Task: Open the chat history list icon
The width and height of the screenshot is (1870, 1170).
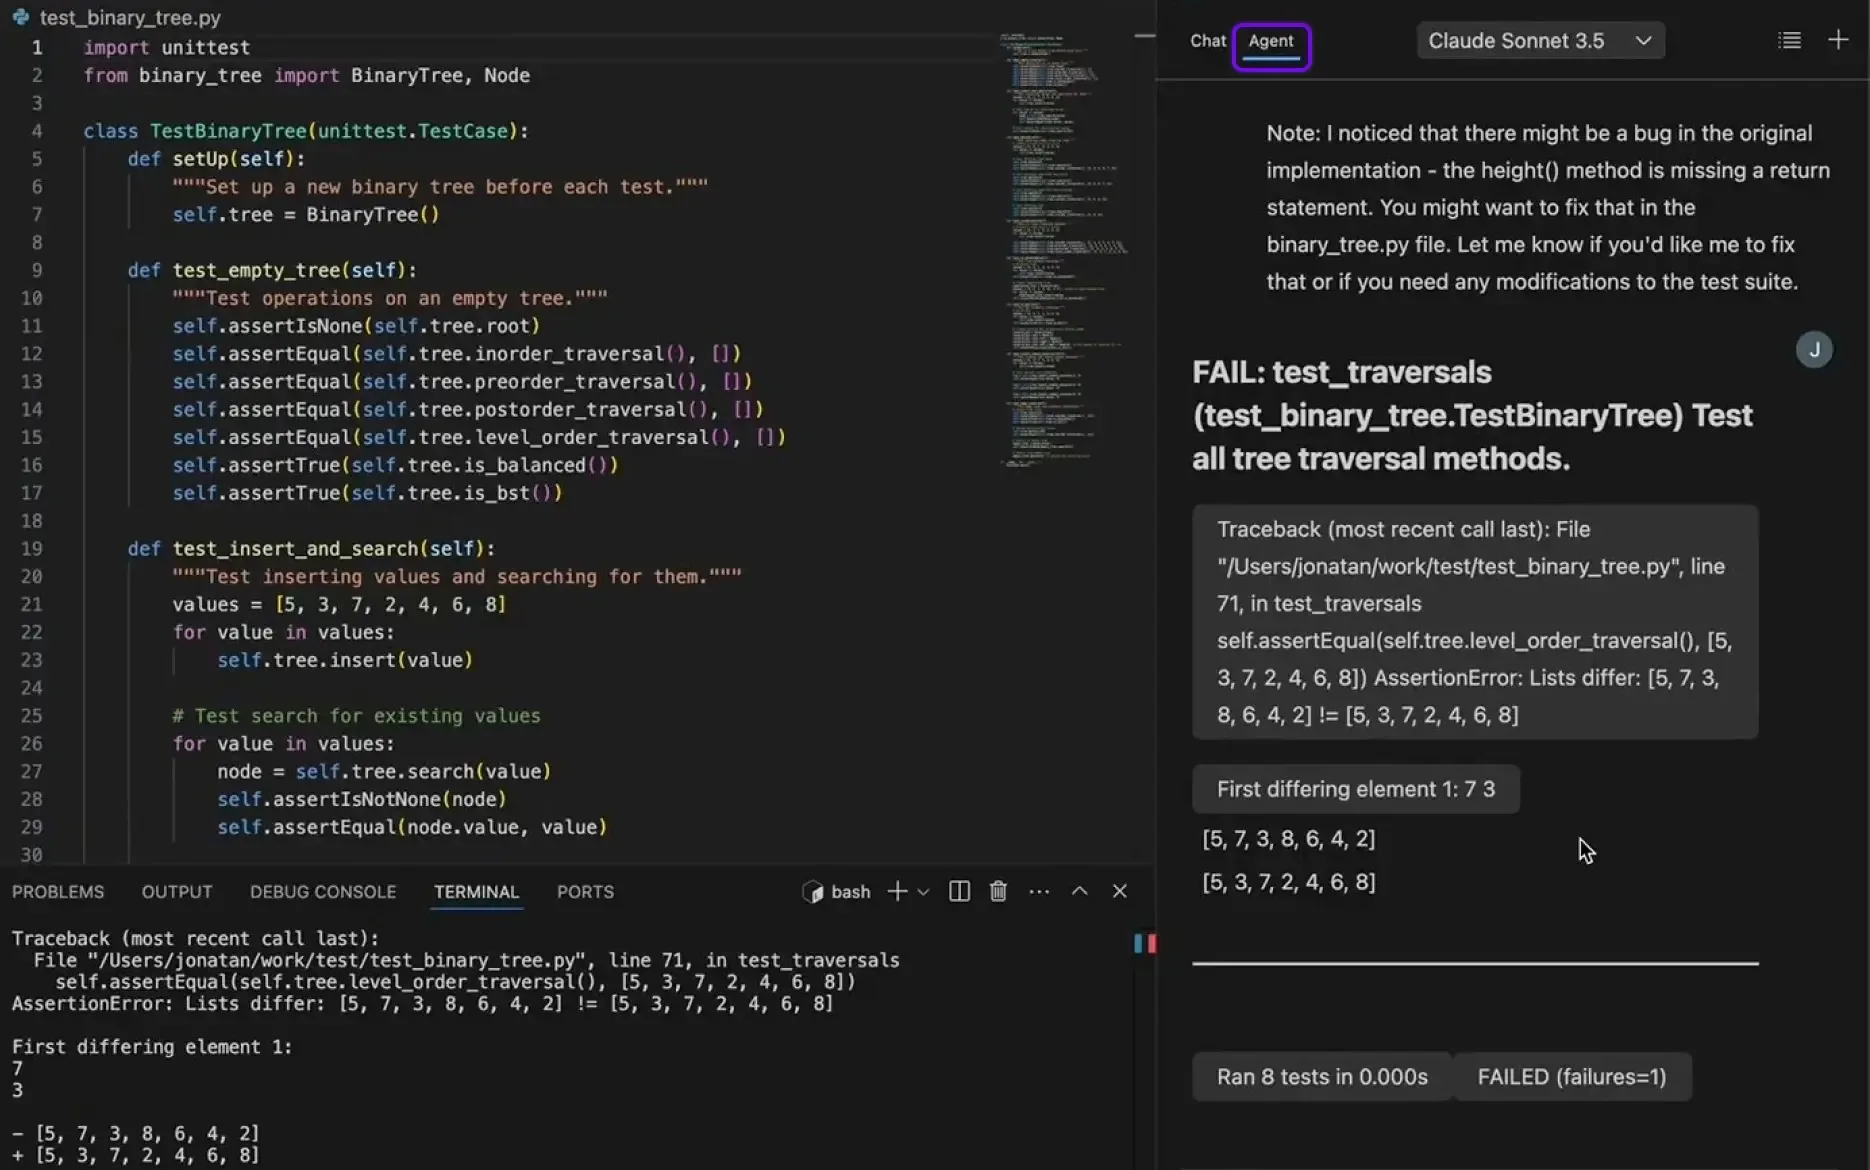Action: click(x=1789, y=40)
